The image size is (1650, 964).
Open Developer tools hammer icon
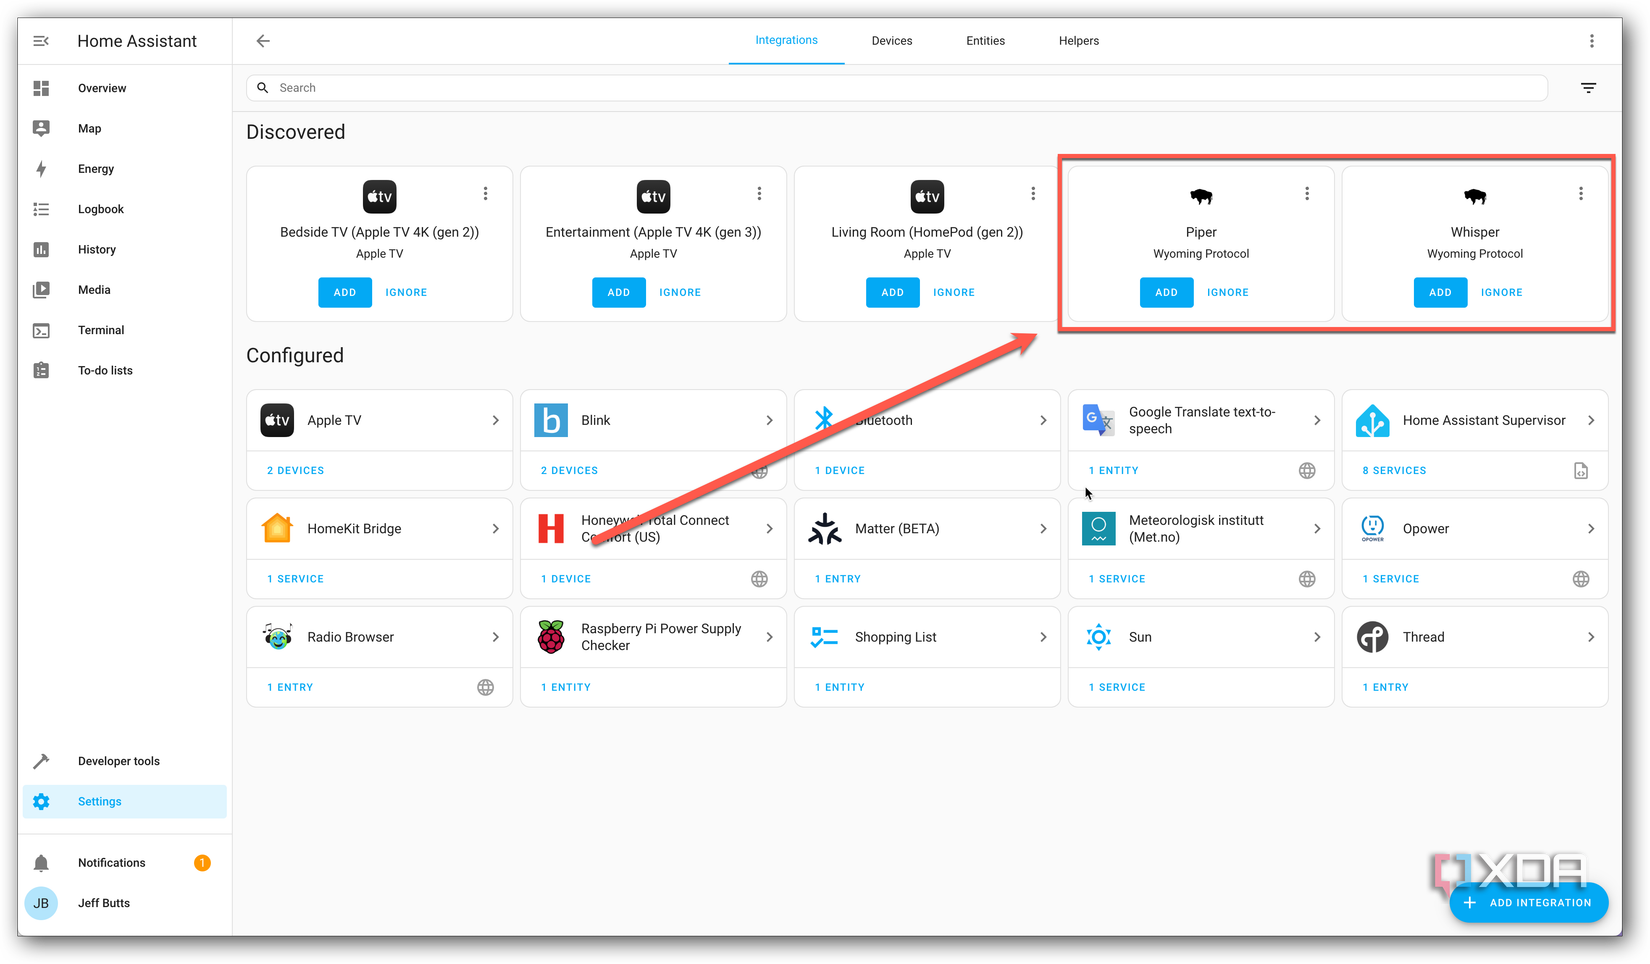(x=41, y=761)
